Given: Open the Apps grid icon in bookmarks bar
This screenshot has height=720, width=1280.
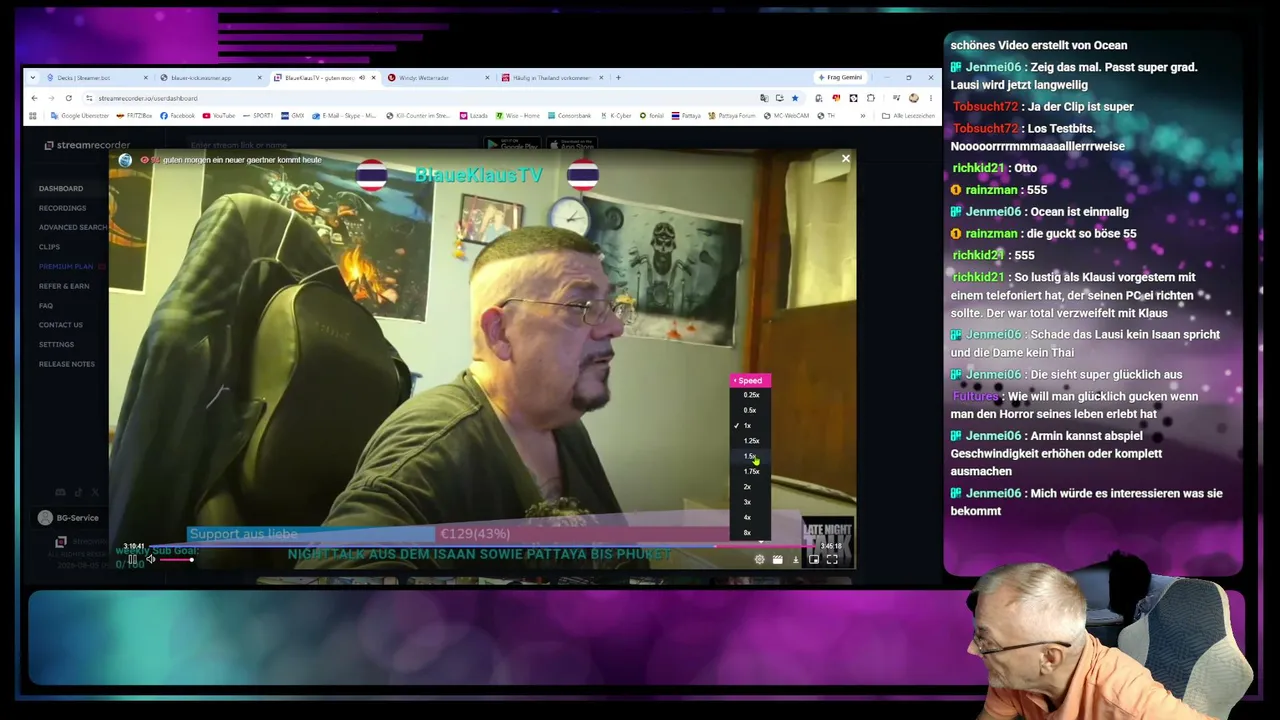Looking at the screenshot, I should click(33, 116).
